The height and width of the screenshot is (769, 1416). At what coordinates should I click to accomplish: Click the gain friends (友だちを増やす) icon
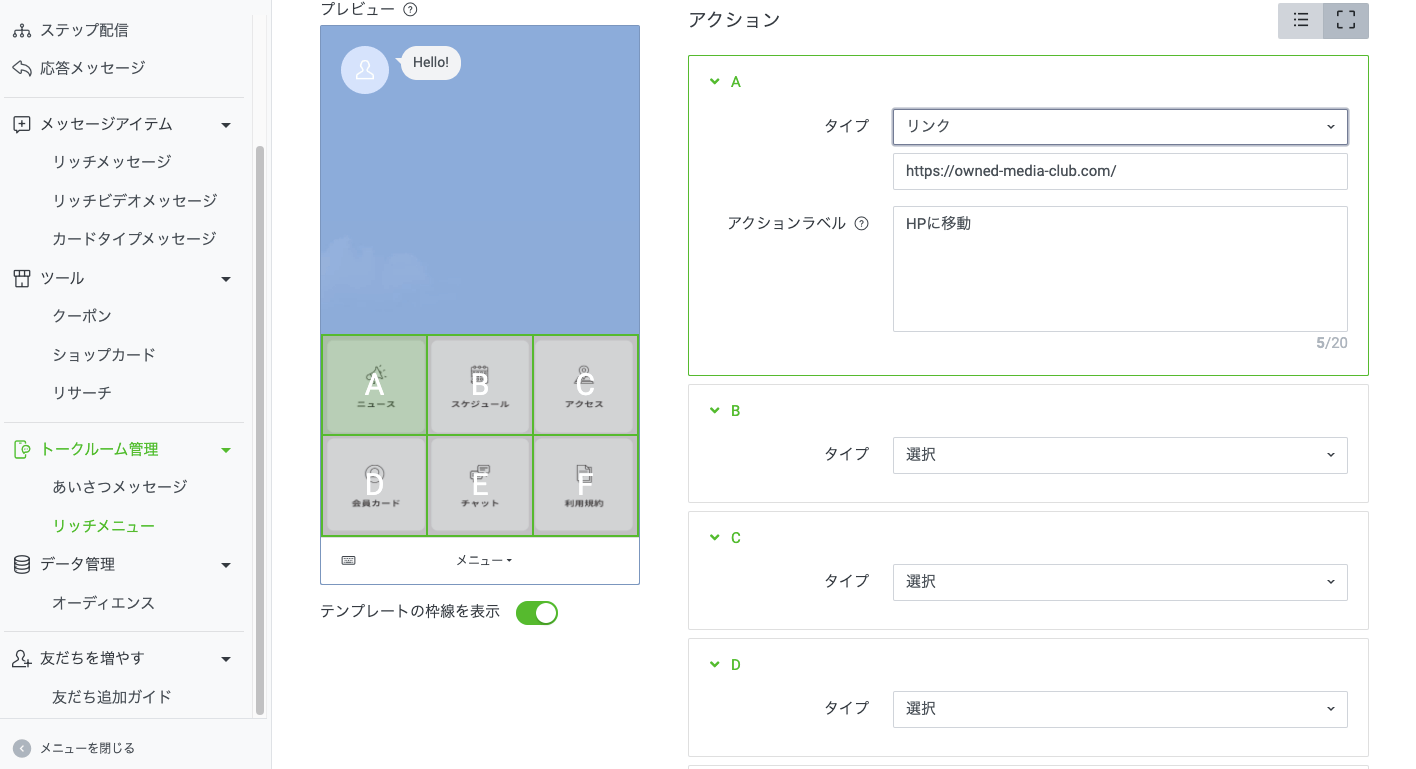(x=21, y=658)
